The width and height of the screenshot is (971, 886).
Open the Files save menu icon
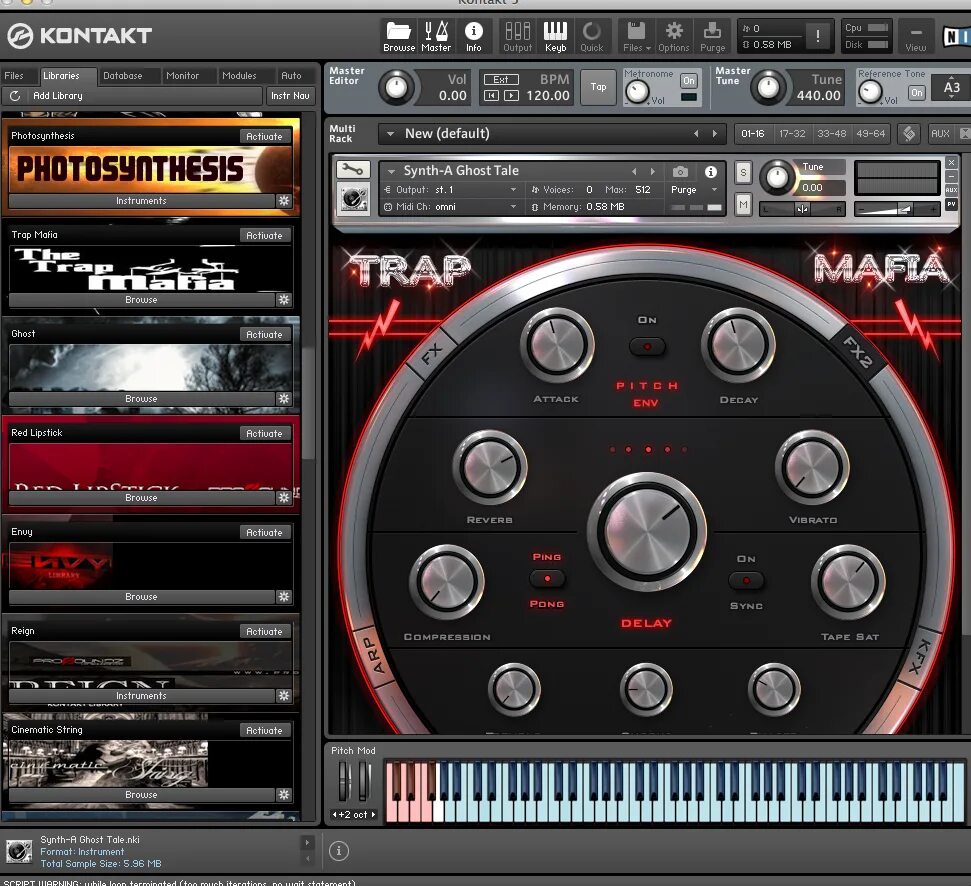pos(636,36)
